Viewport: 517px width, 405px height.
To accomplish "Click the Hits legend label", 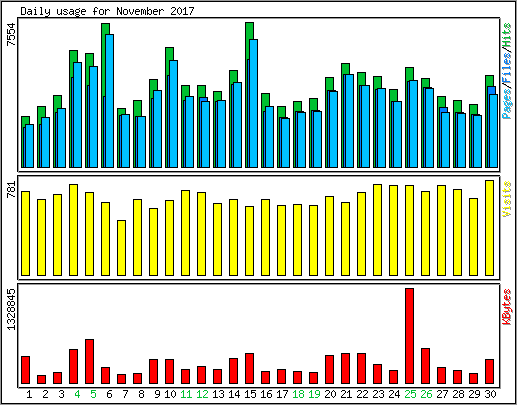I will [x=507, y=36].
